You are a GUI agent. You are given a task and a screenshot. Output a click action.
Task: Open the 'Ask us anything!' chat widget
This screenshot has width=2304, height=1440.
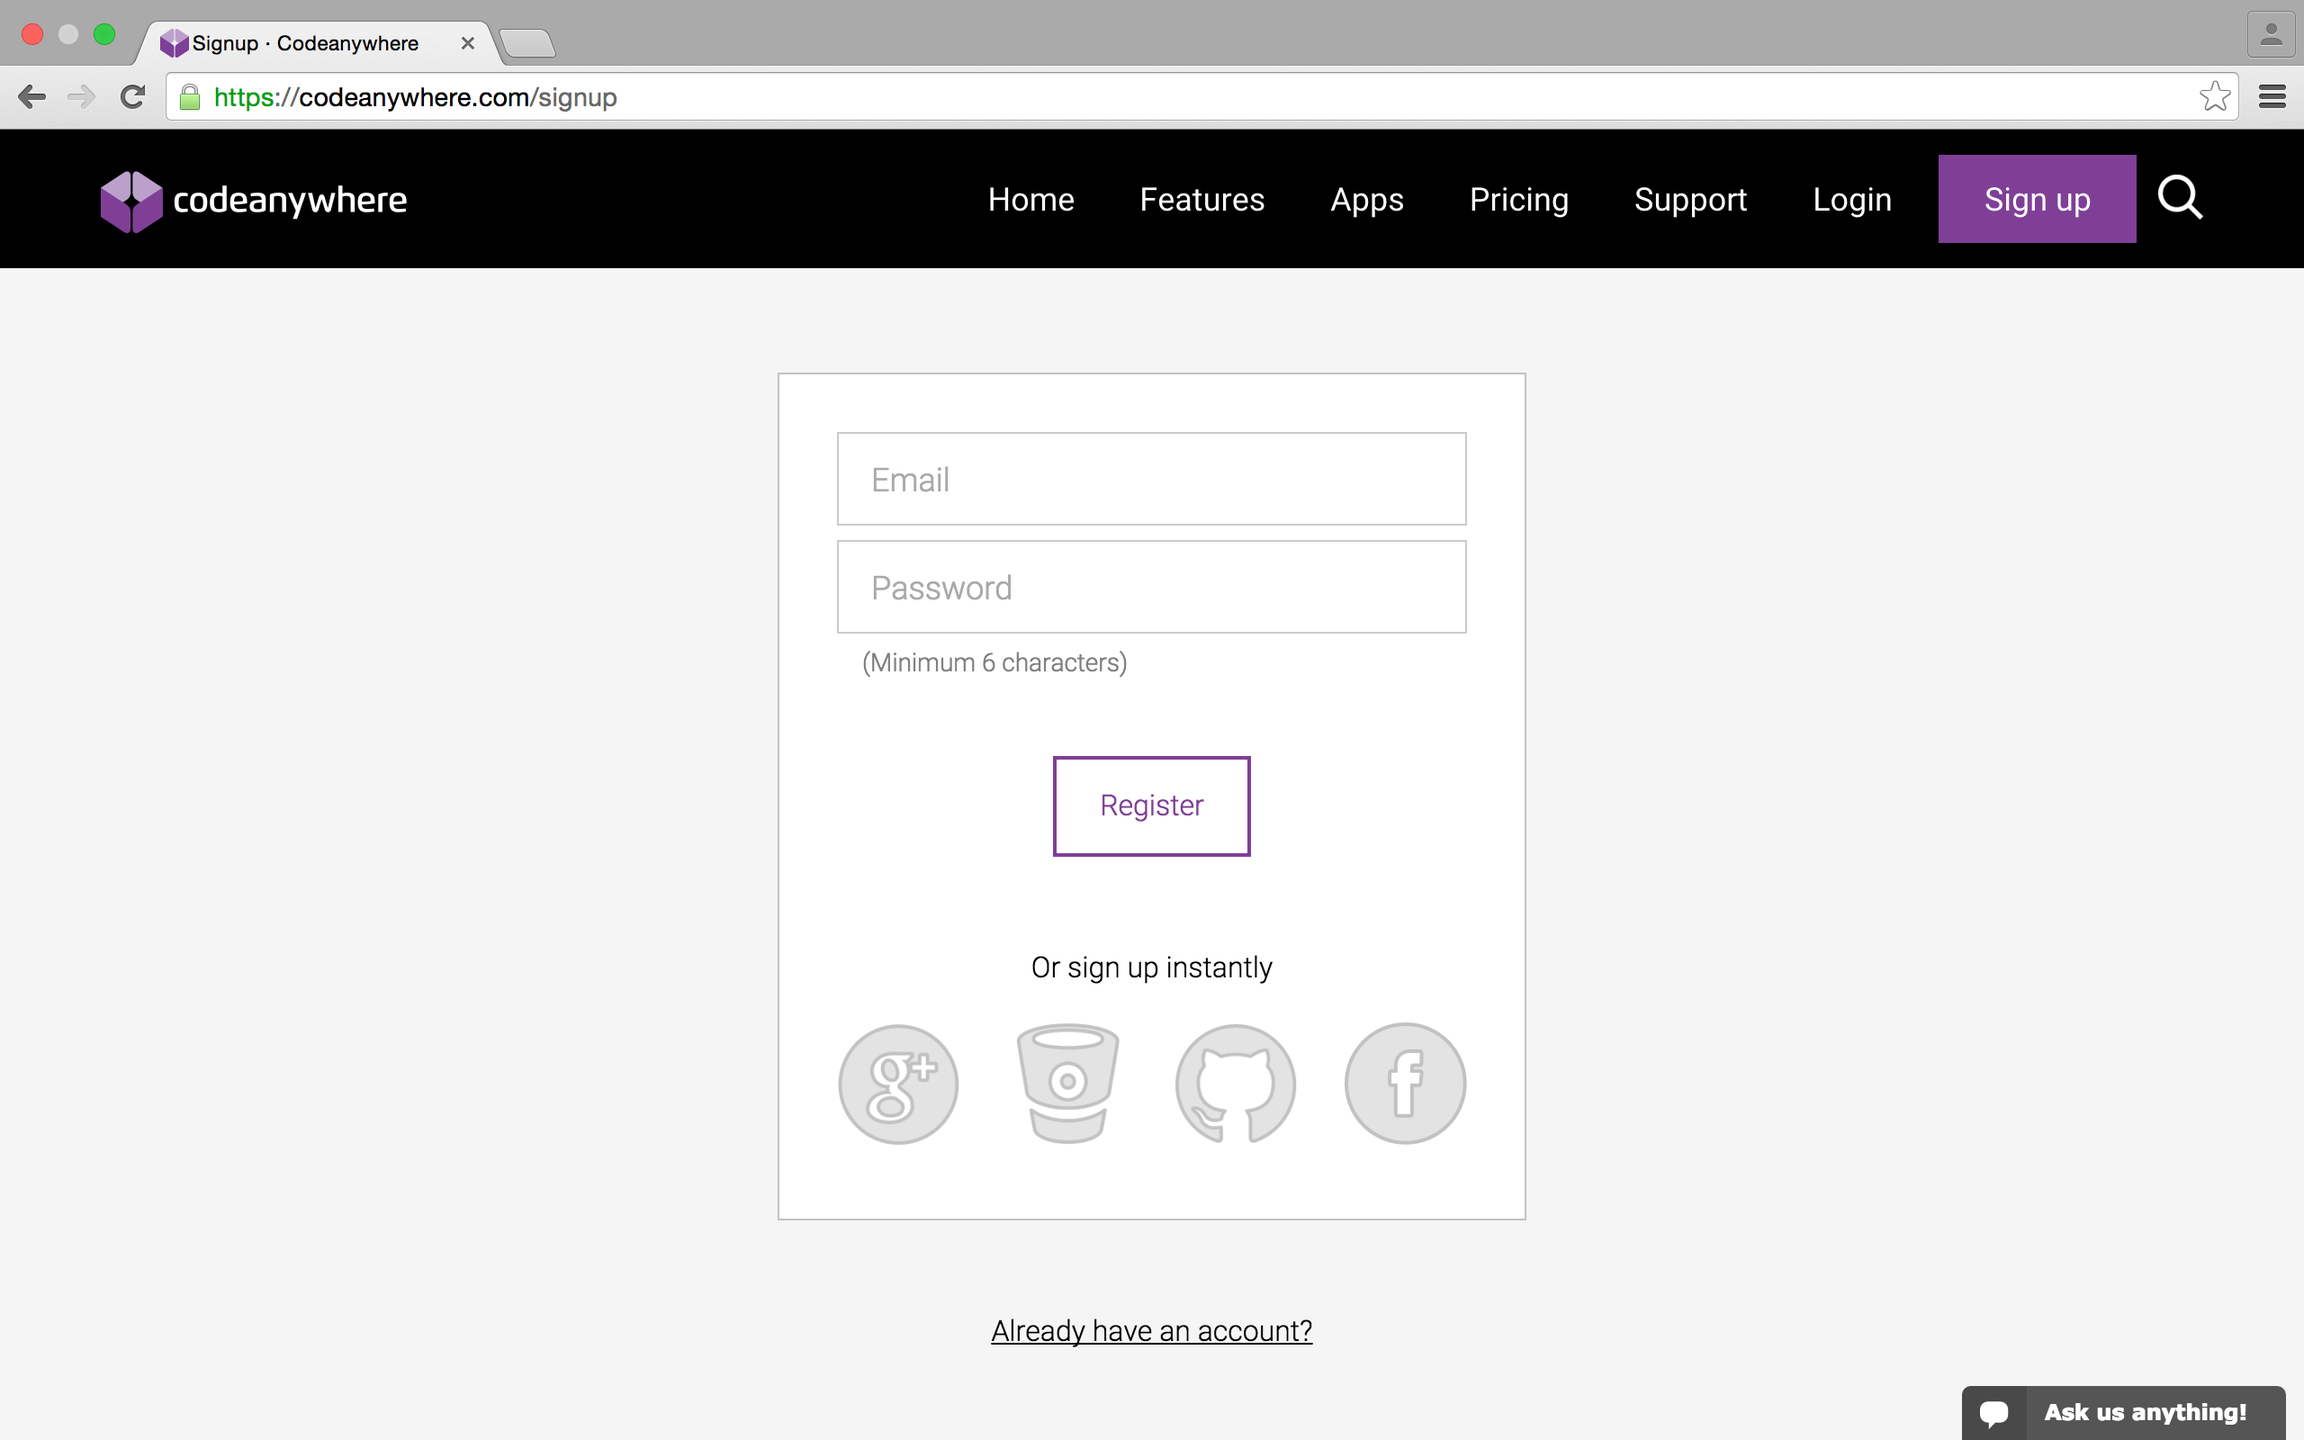pos(2123,1412)
